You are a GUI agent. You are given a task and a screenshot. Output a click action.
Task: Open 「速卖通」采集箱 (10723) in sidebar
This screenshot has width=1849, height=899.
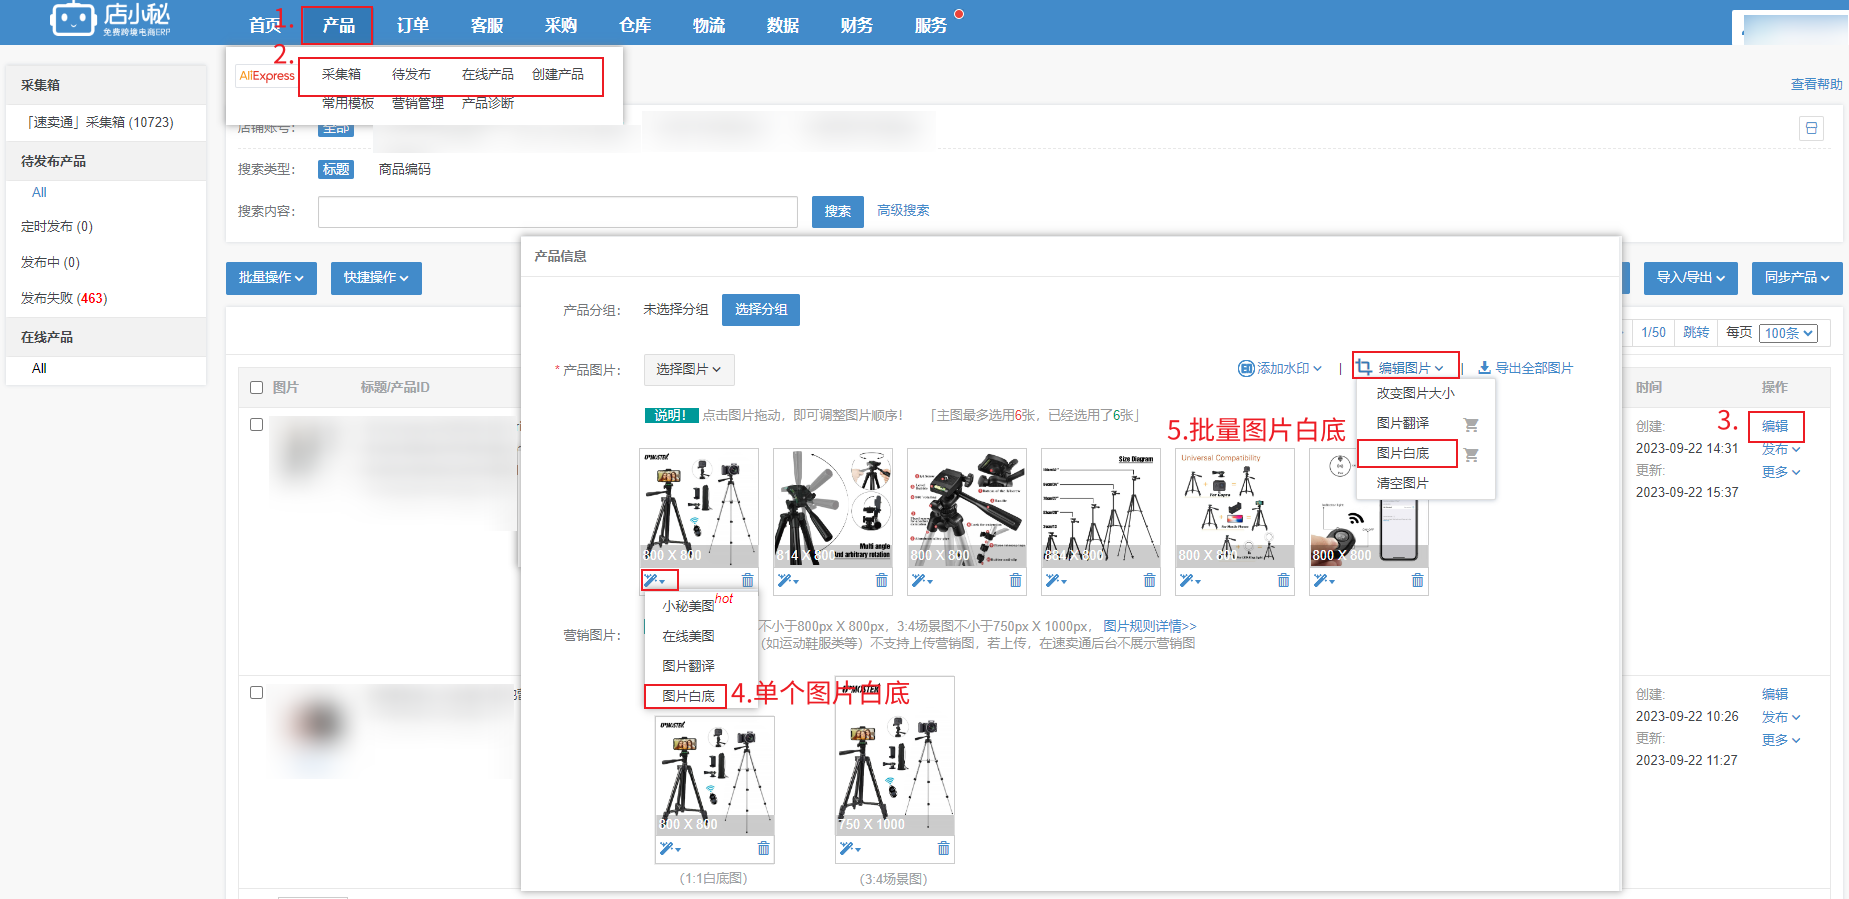[x=99, y=122]
